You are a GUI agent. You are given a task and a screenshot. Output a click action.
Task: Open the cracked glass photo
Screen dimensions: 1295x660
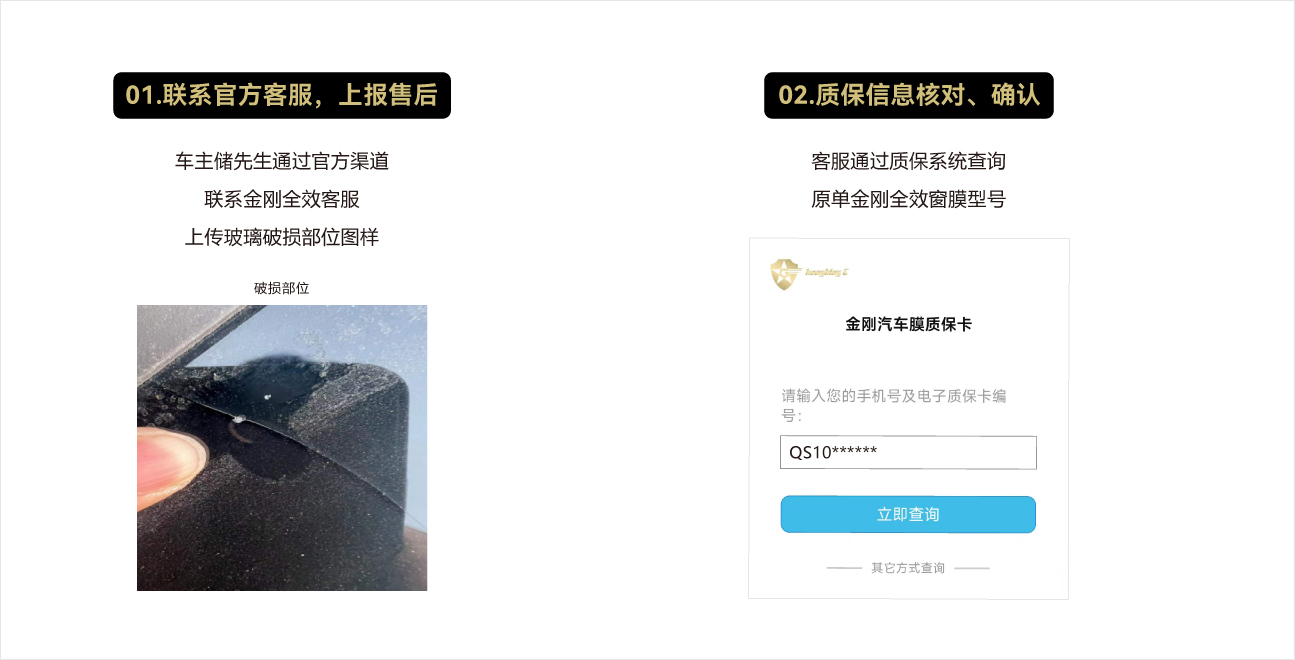pos(282,448)
